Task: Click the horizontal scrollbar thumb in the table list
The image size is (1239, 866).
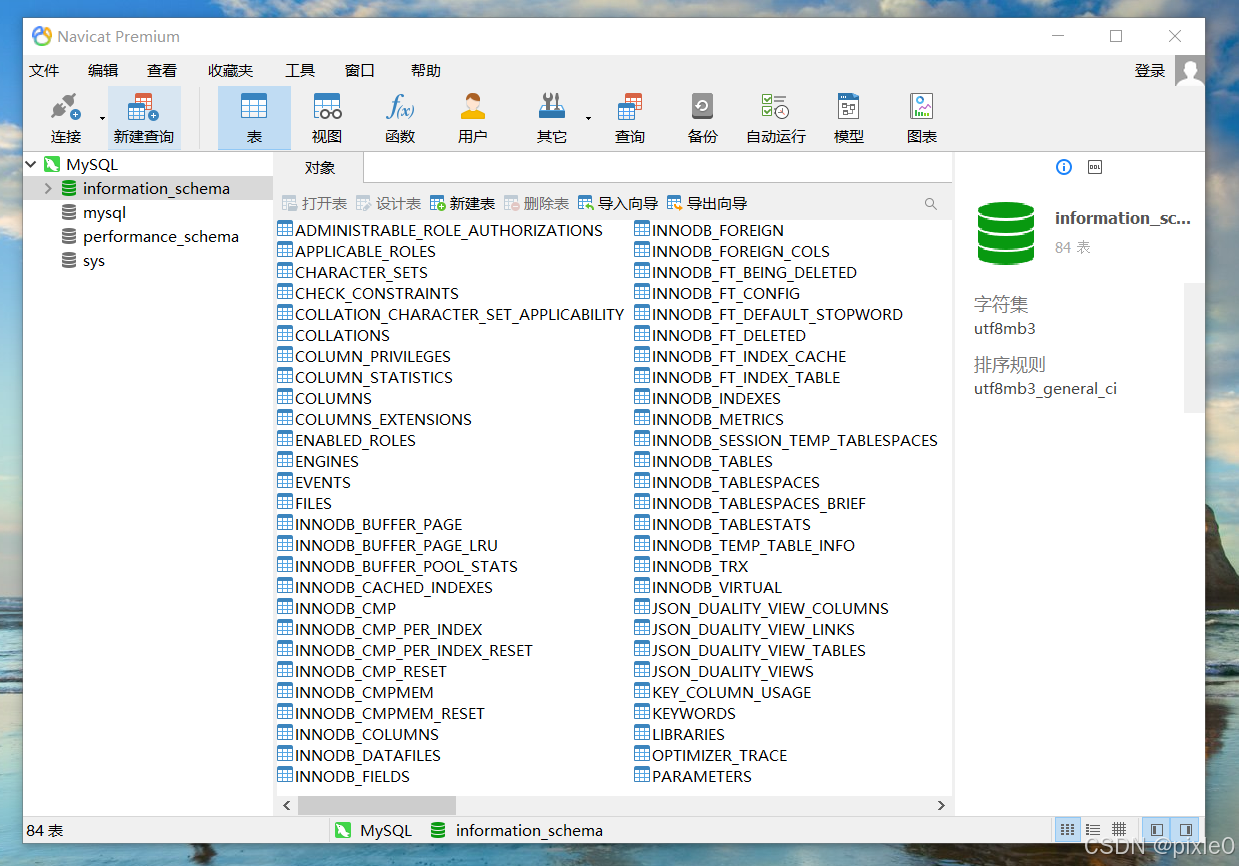Action: [x=376, y=805]
